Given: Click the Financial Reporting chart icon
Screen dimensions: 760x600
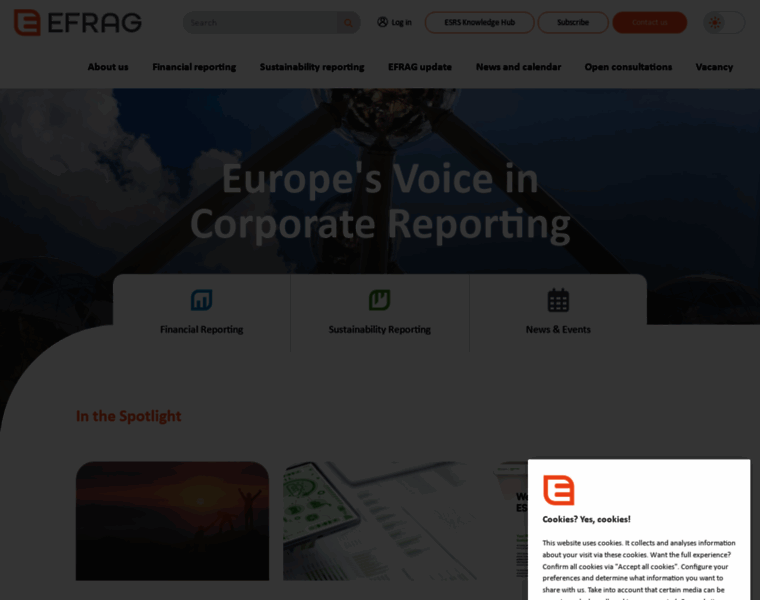Looking at the screenshot, I should coord(202,300).
